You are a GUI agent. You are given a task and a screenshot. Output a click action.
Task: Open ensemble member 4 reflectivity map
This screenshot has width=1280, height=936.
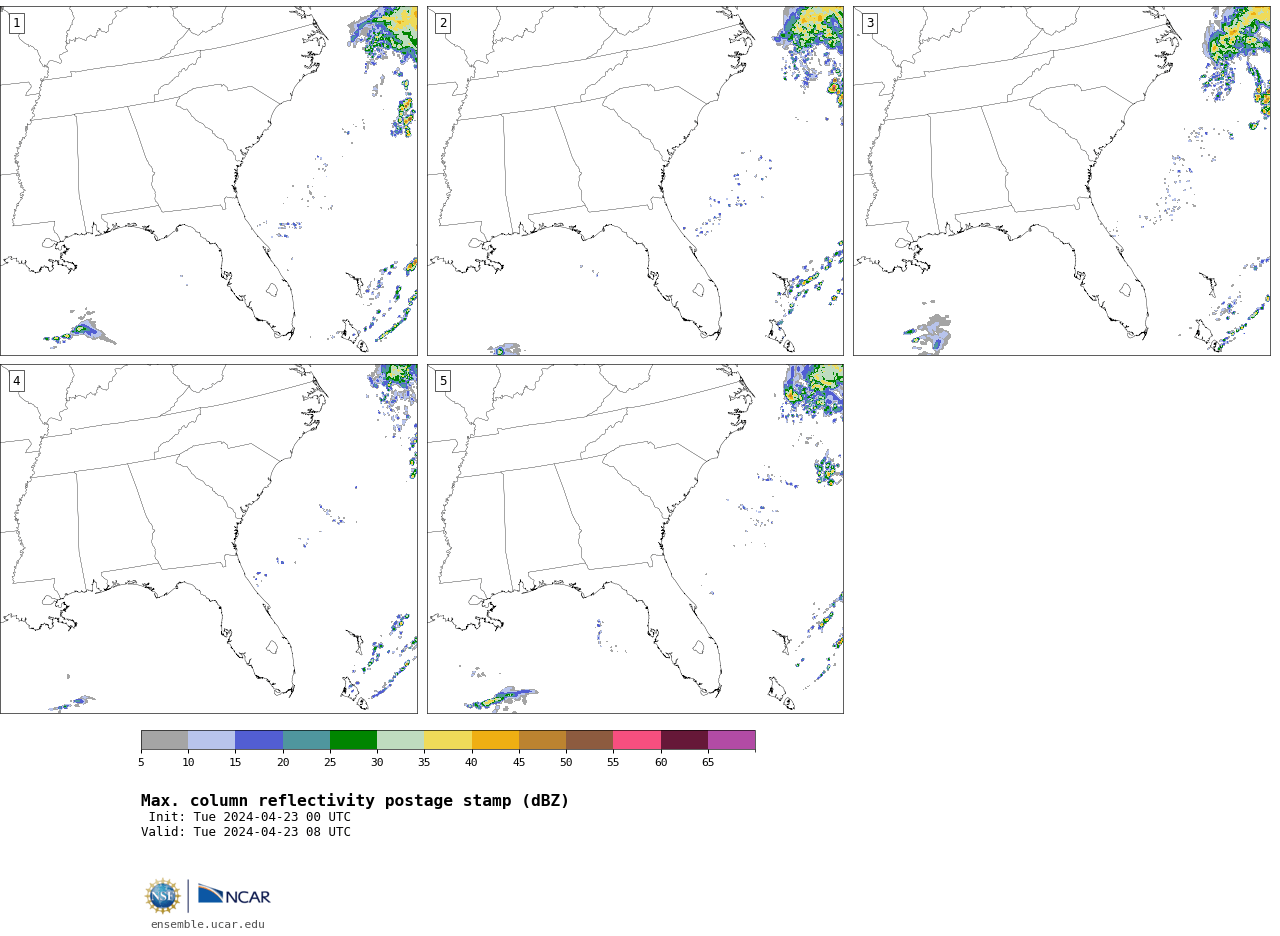coord(209,539)
